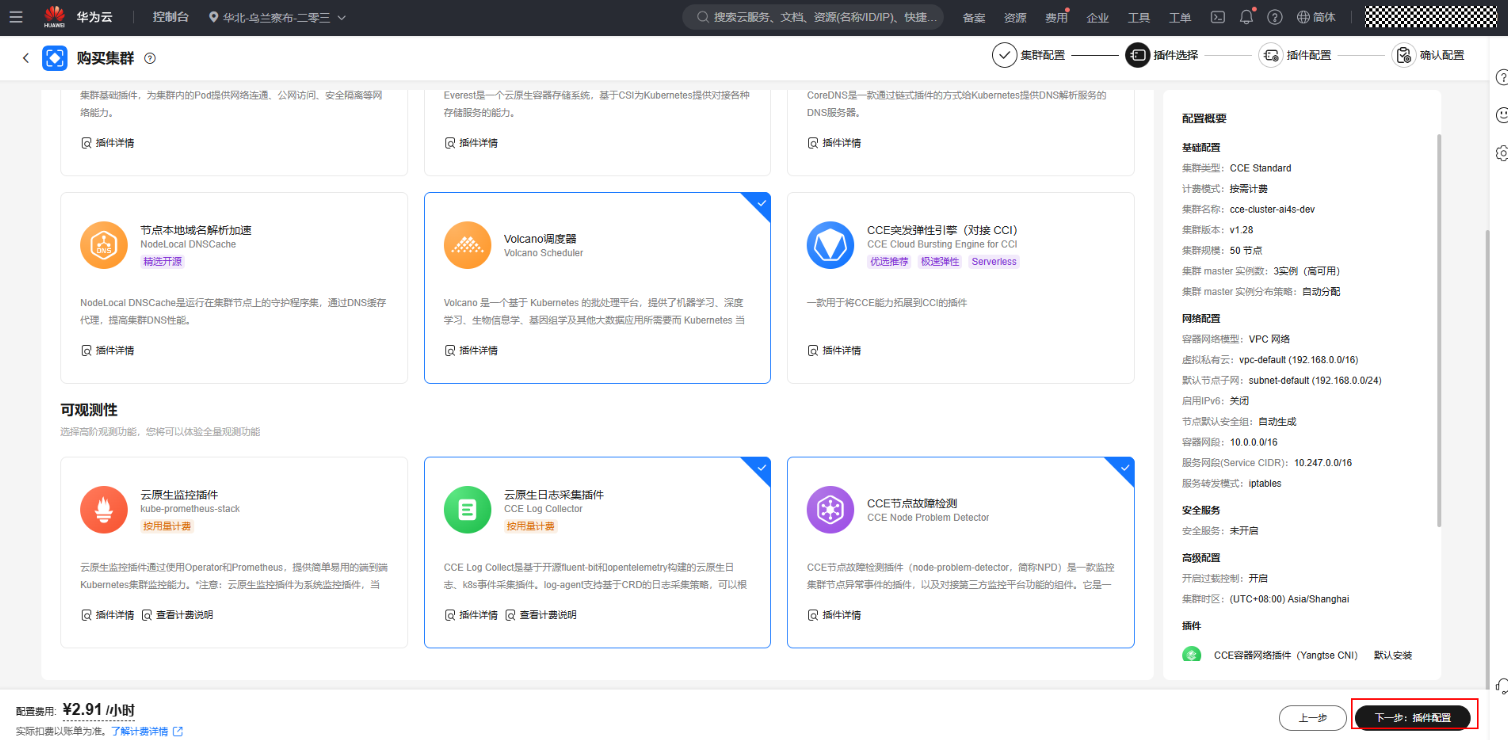
Task: Click the 极速弹性 tag
Action: (939, 262)
